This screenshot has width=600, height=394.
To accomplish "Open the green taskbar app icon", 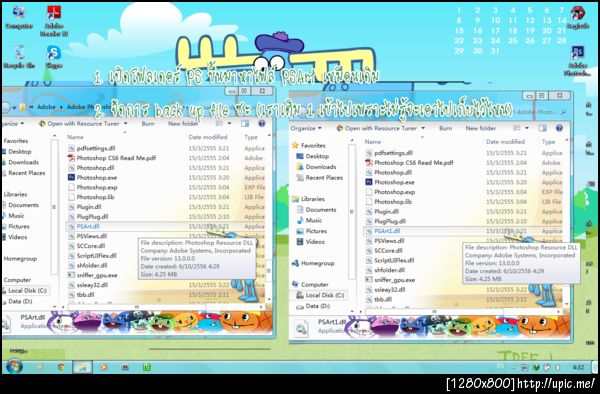I will 147,367.
